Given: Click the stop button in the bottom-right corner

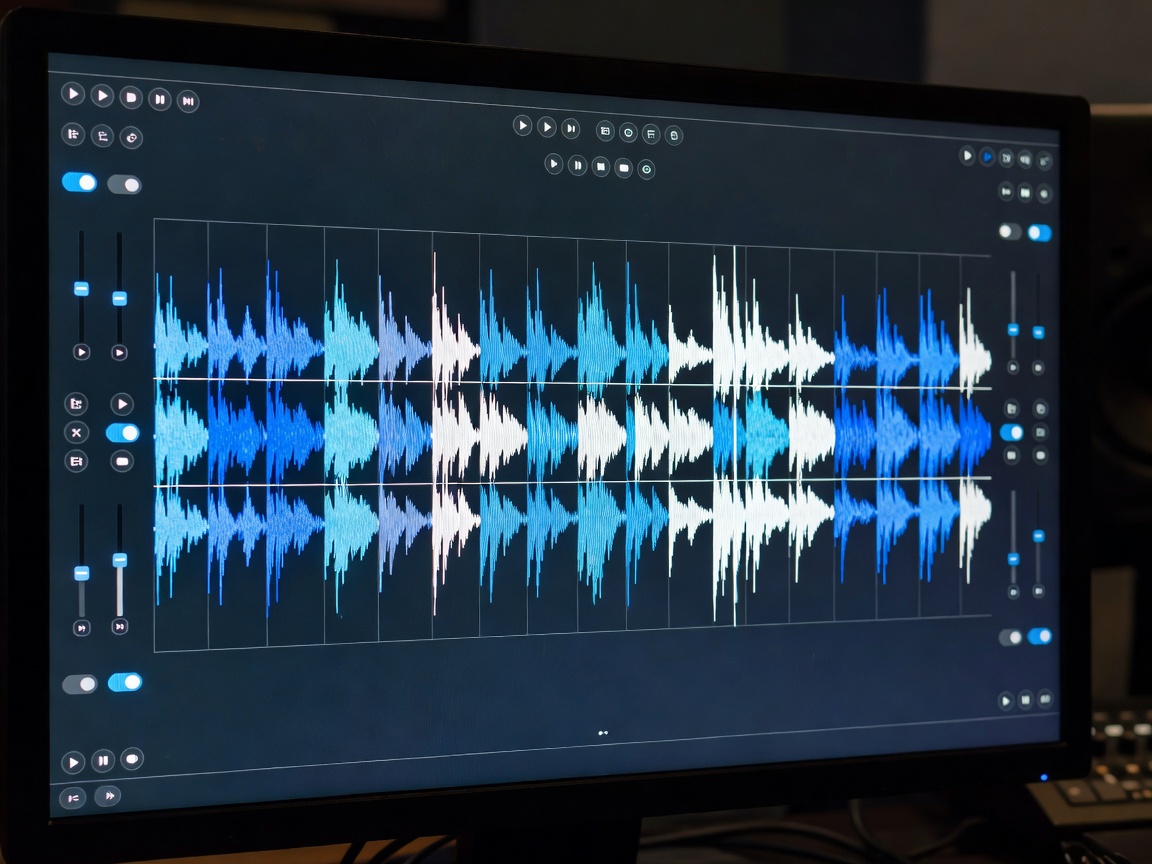Looking at the screenshot, I should 1026,699.
